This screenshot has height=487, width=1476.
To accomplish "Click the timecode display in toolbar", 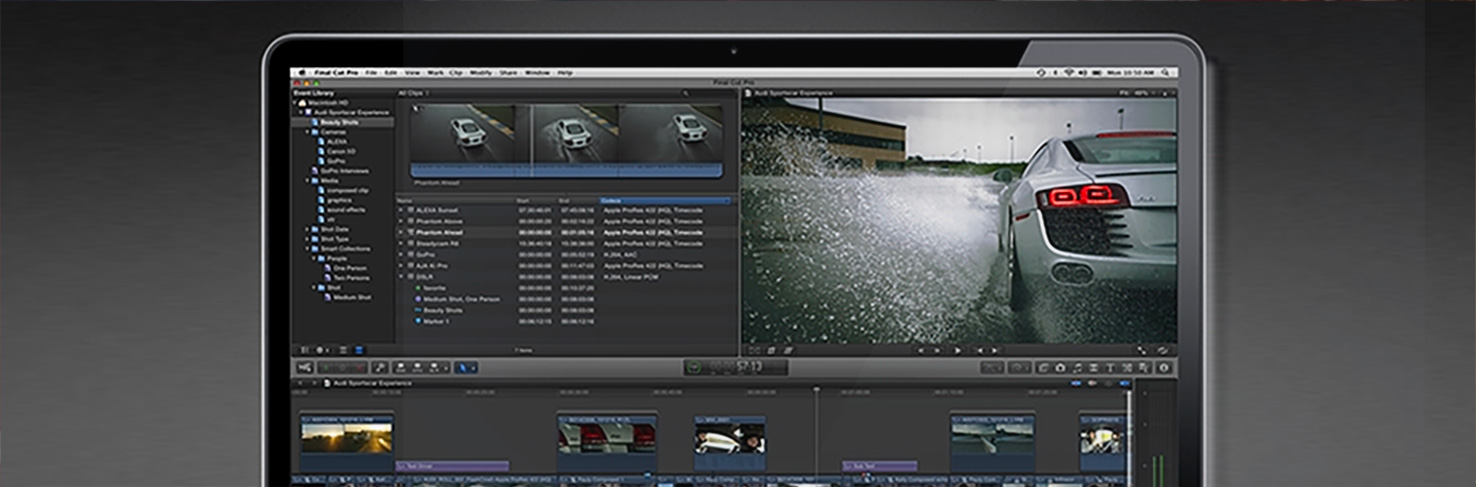I will coord(737,367).
